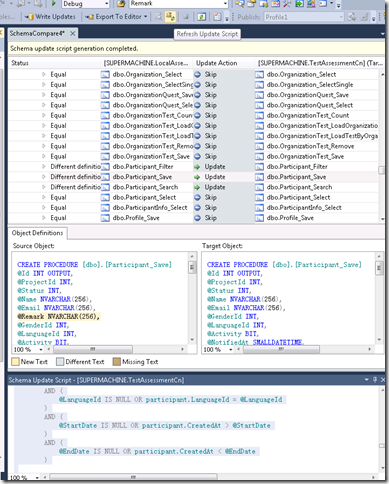The image size is (389, 484).
Task: Select the Object Definitions tab
Action: click(37, 233)
